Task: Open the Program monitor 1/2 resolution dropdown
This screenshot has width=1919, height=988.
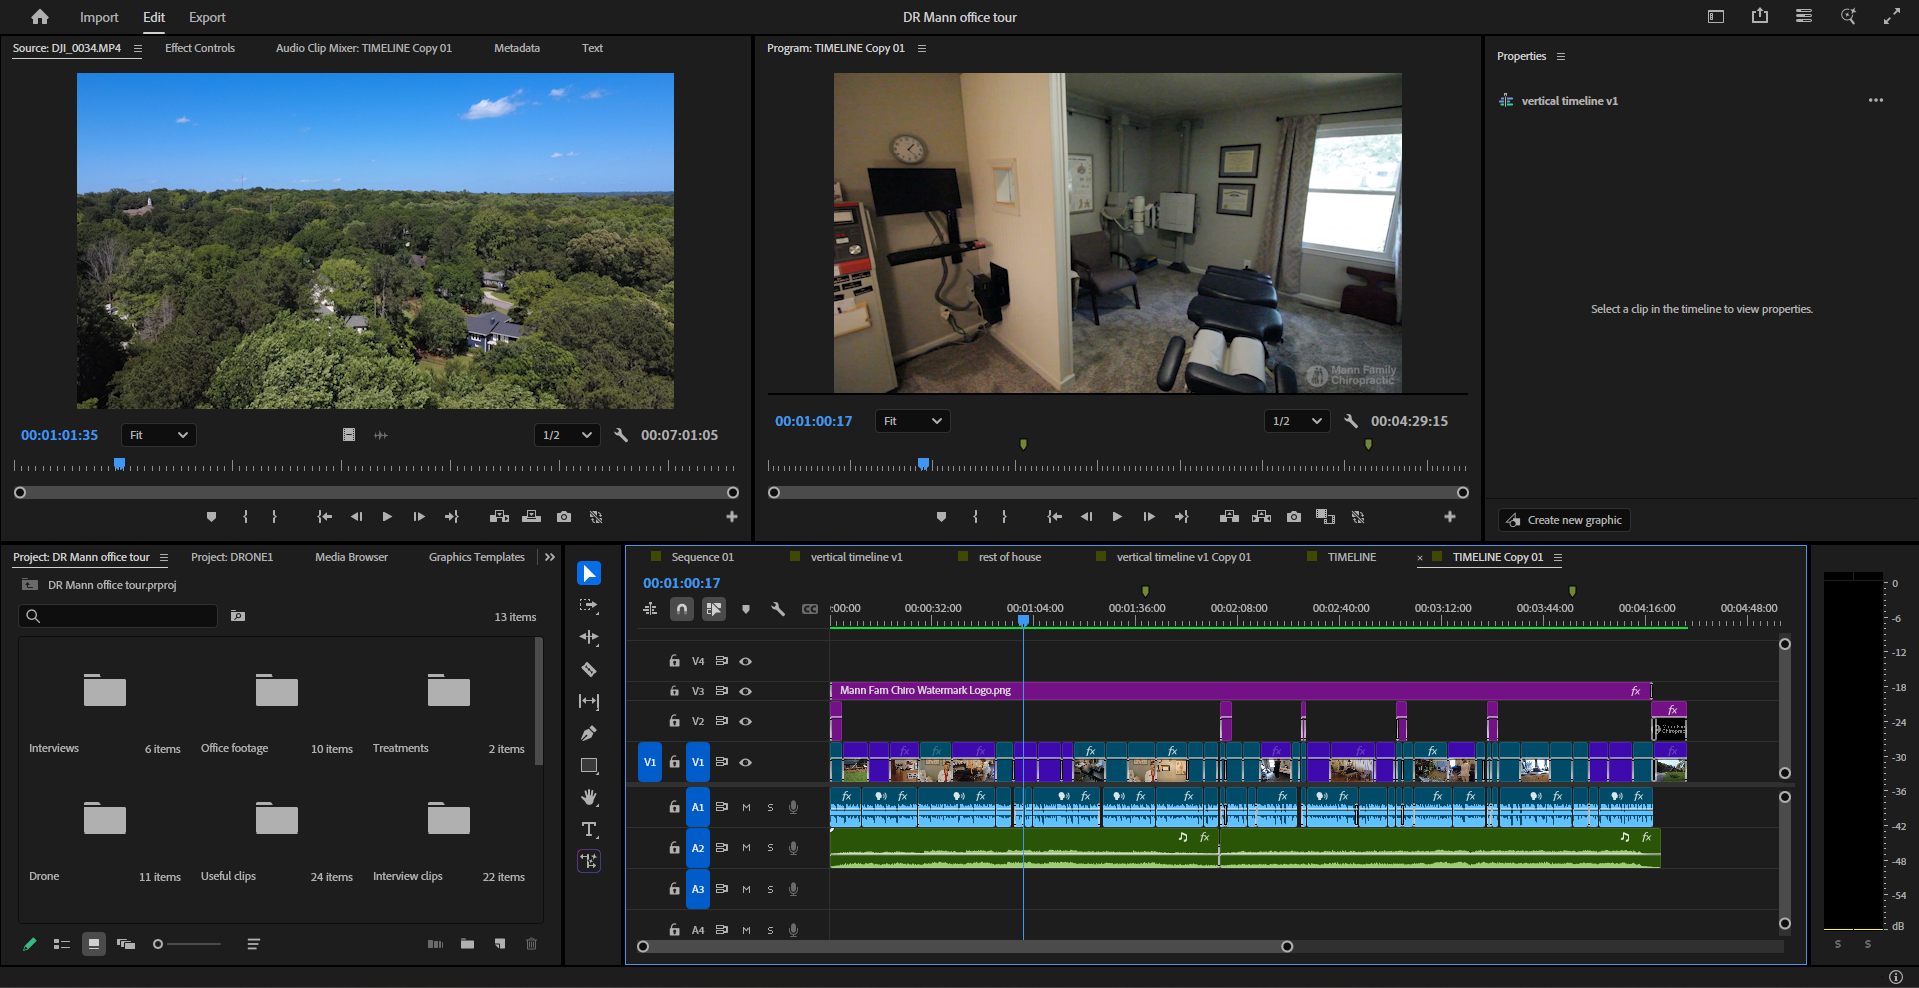Action: point(1297,421)
